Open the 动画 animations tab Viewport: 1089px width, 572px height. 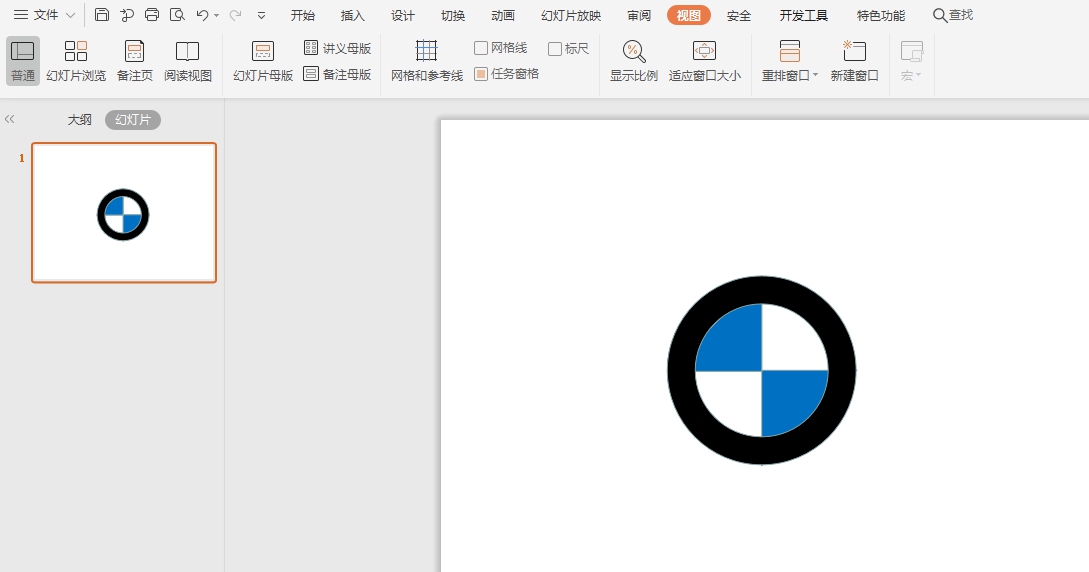[x=503, y=15]
